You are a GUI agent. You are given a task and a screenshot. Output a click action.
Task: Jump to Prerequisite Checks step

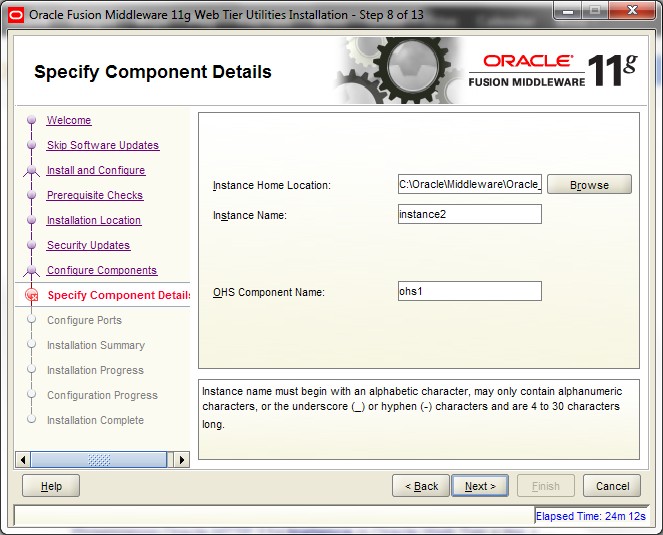[95, 195]
